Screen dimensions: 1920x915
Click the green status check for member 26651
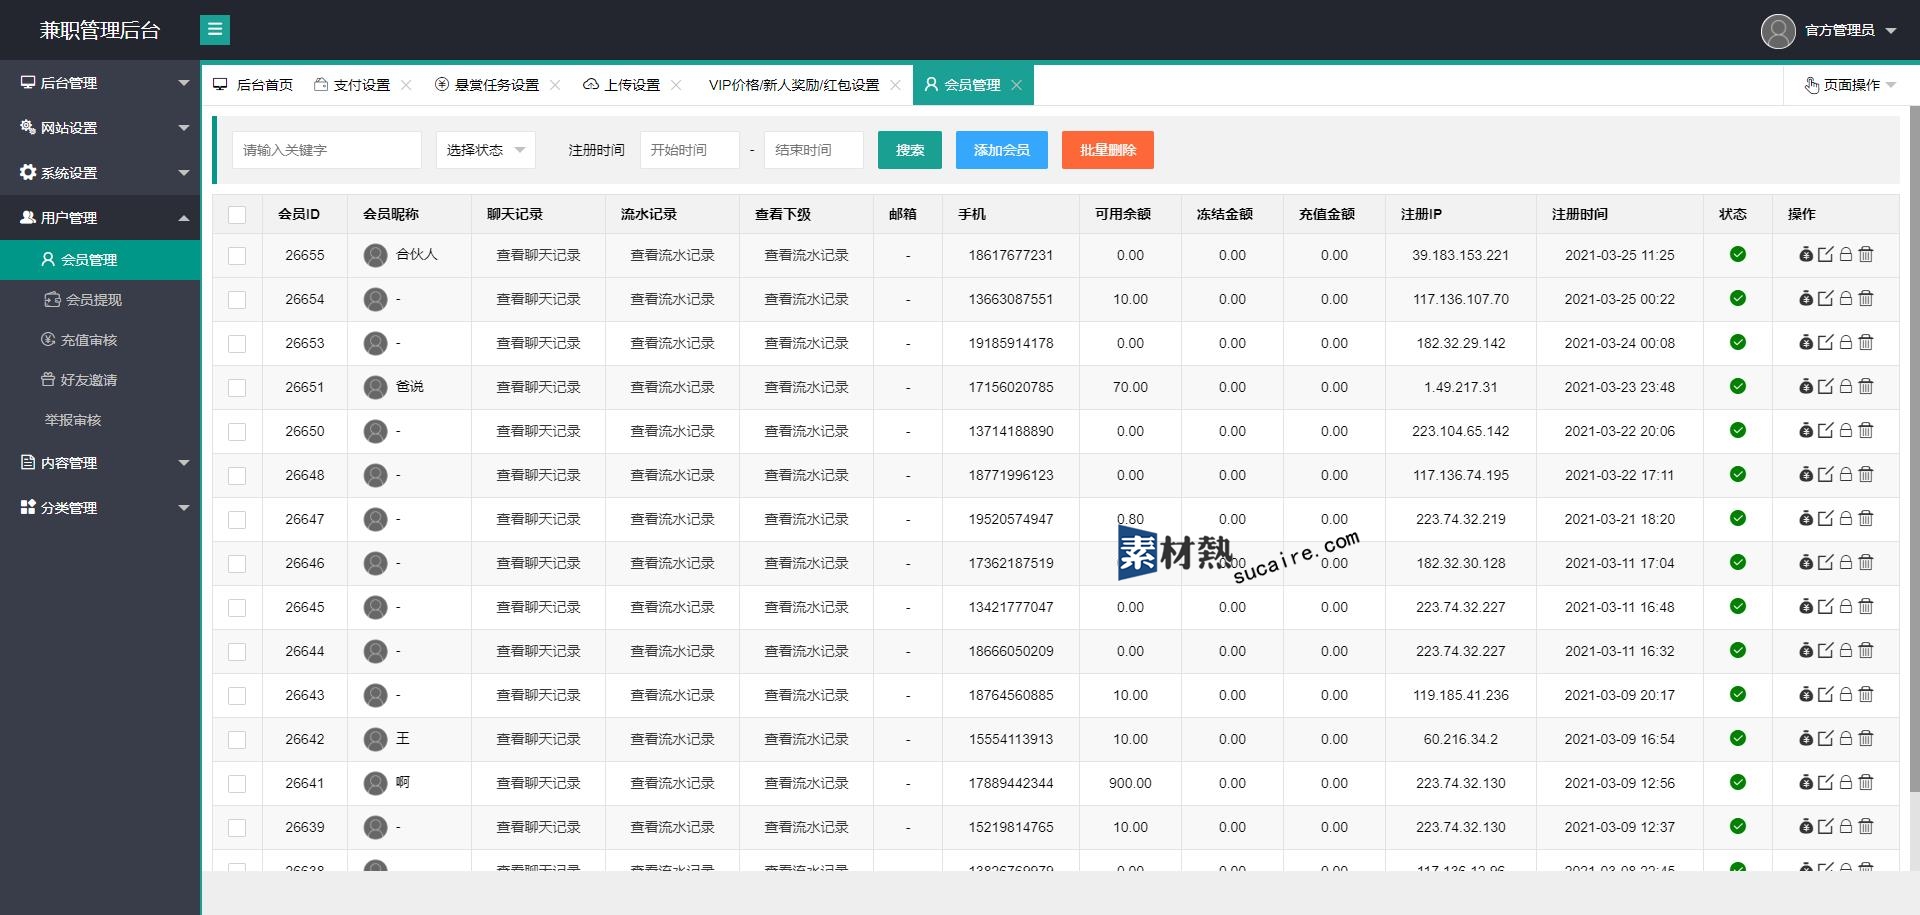tap(1738, 387)
